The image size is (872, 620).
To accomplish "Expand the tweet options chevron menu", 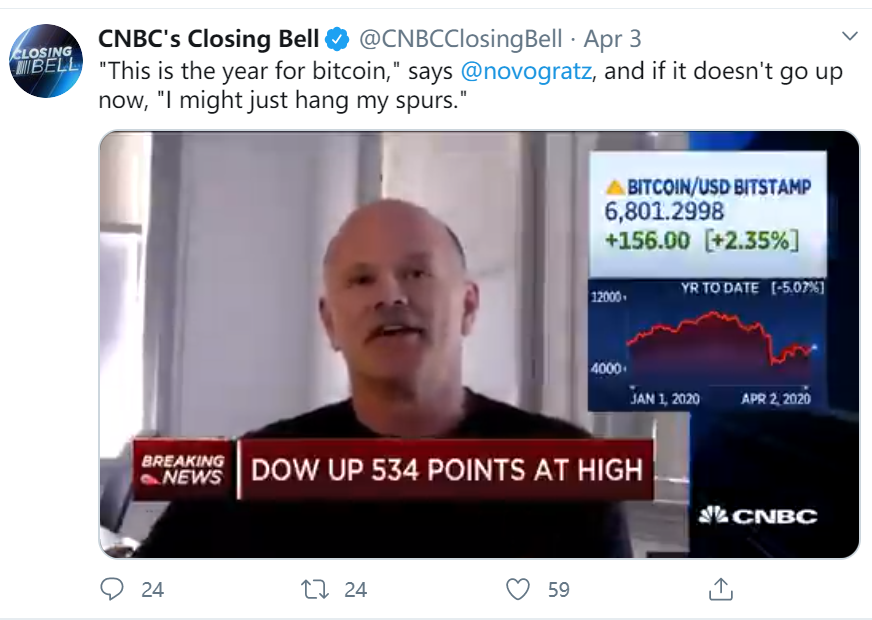I will pos(850,37).
